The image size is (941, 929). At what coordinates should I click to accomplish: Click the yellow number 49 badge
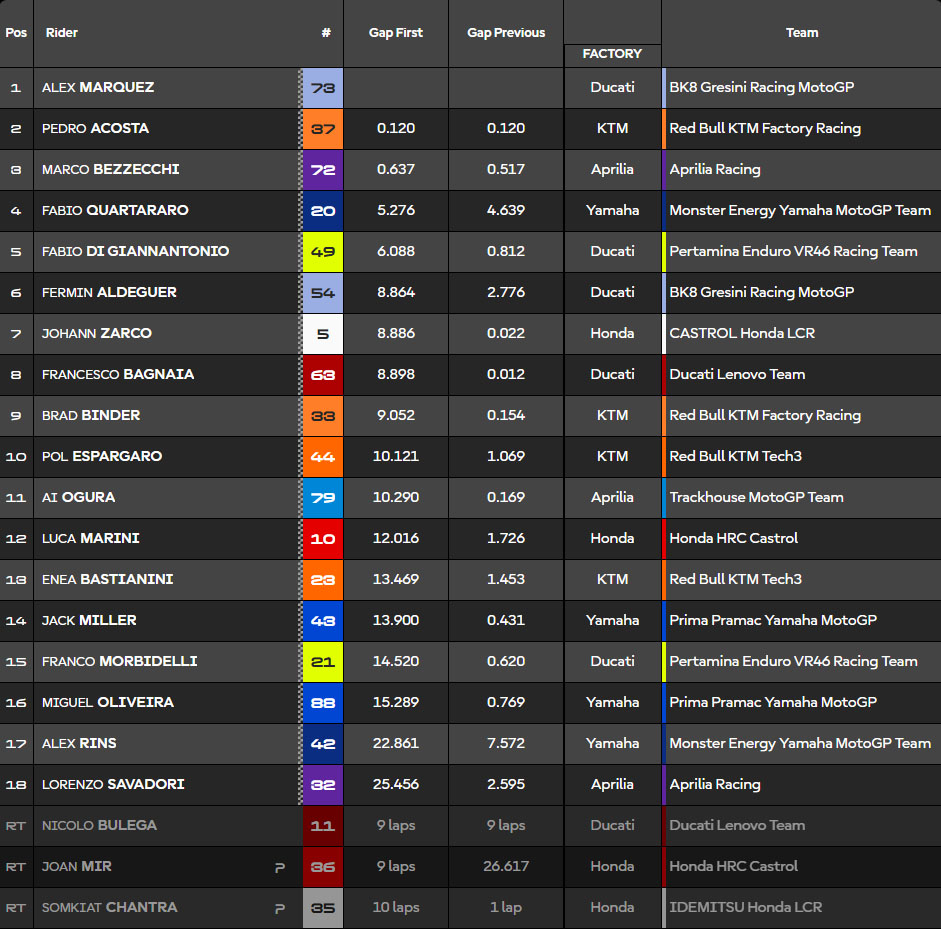pyautogui.click(x=322, y=252)
